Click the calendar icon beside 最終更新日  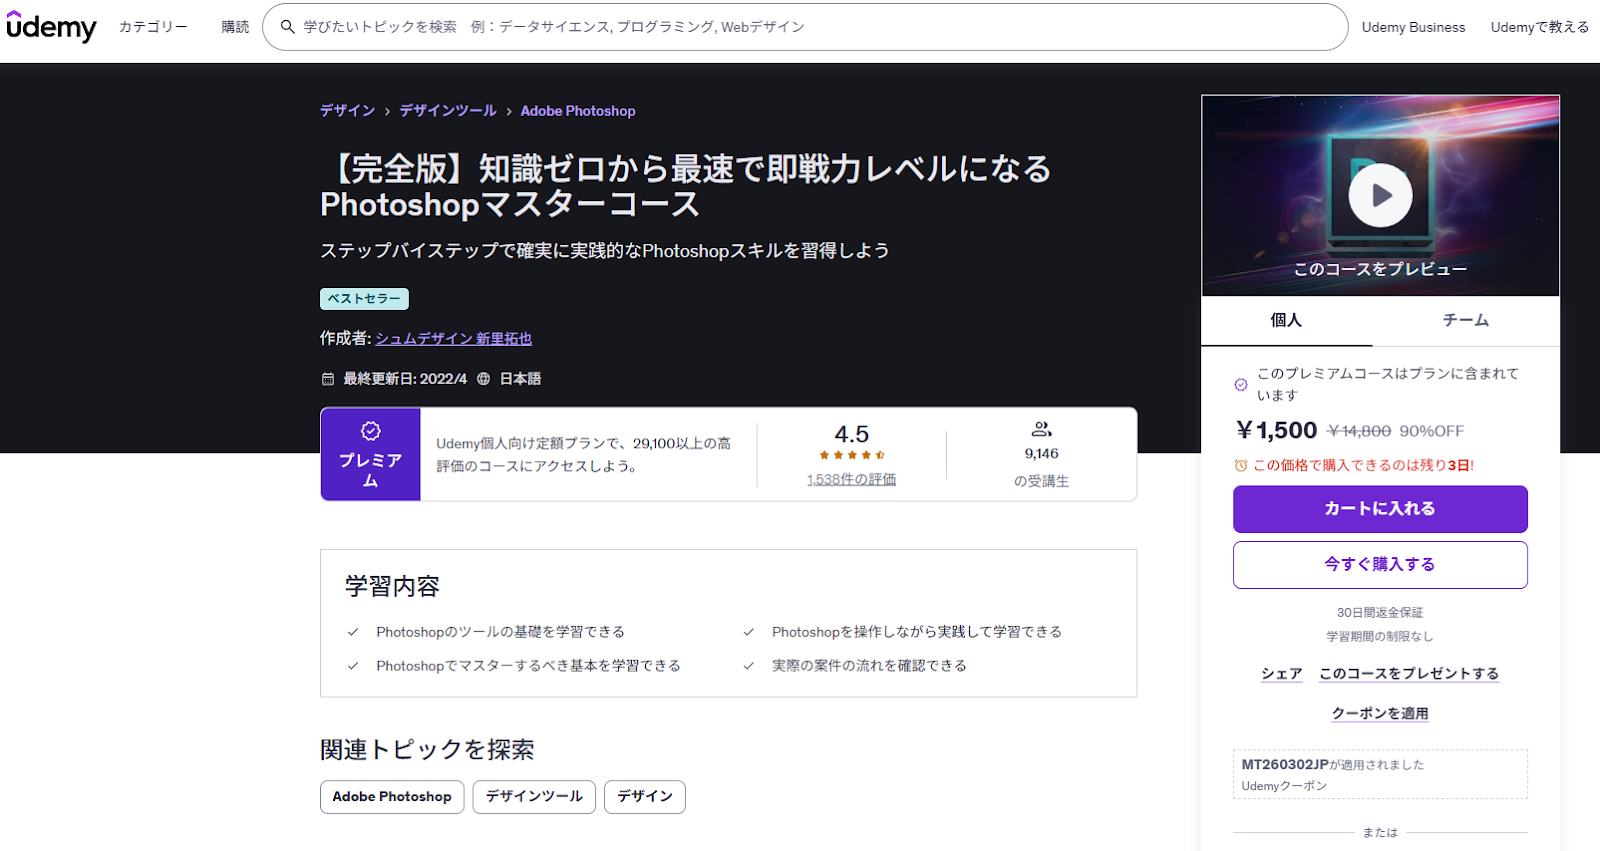tap(327, 379)
